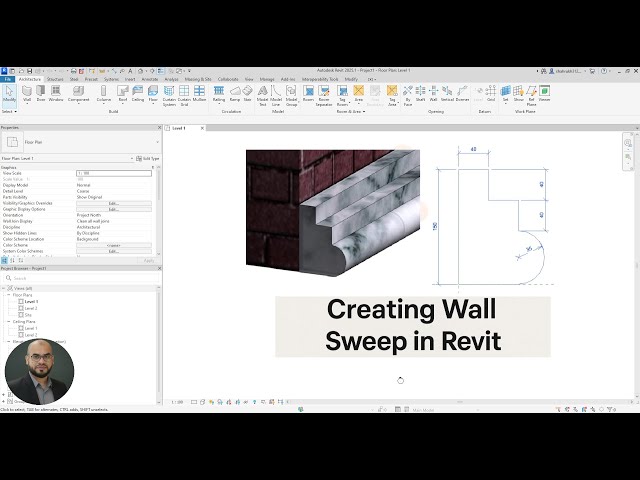
Task: Select the Curtain Grid tool
Action: click(x=184, y=96)
